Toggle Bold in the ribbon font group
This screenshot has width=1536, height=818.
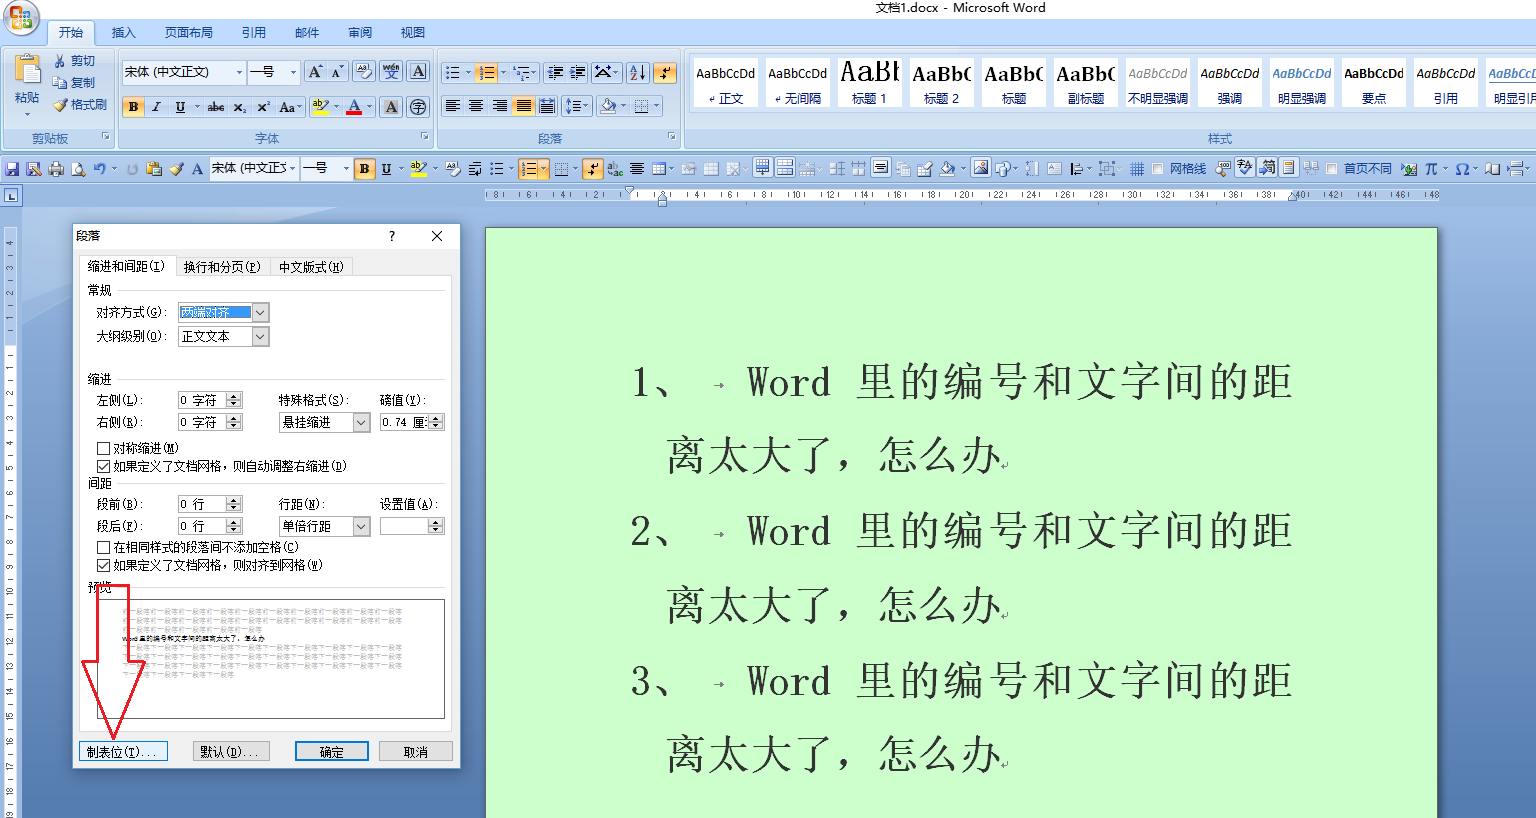coord(133,107)
